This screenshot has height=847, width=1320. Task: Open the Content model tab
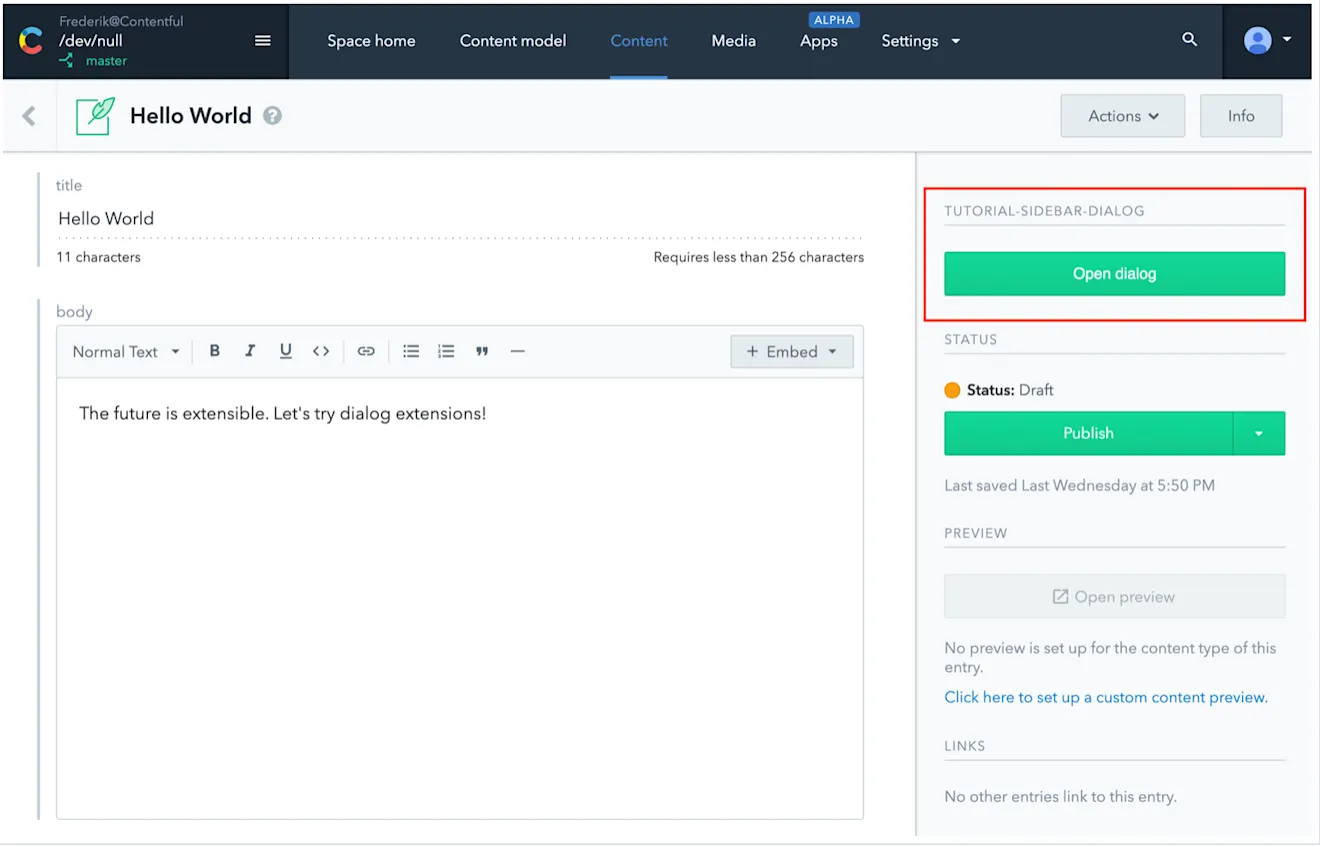(513, 41)
